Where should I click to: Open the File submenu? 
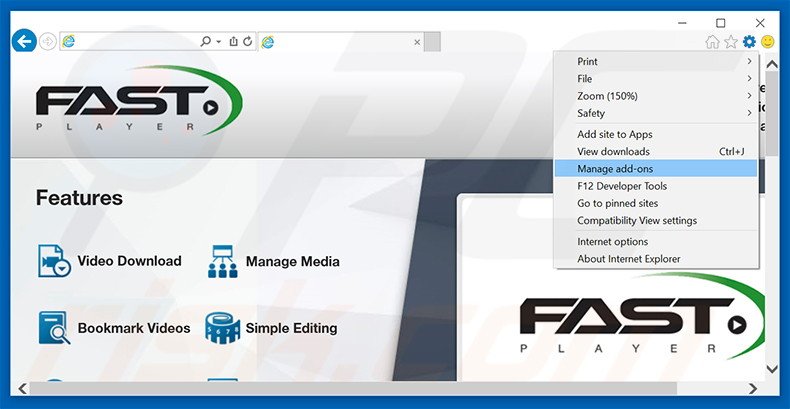click(x=656, y=79)
